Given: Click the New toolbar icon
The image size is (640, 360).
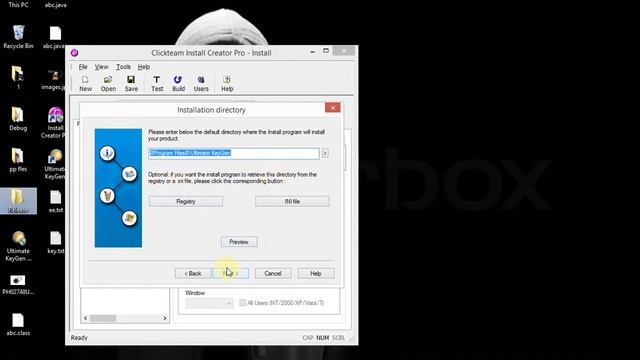Looking at the screenshot, I should 85,83.
